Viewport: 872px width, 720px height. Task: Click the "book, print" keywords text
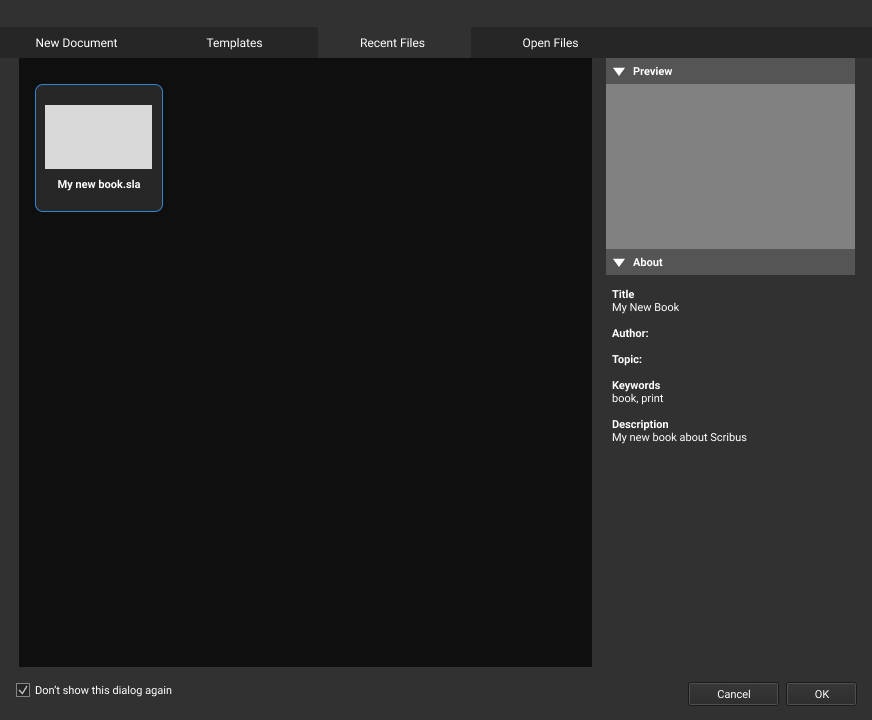(637, 399)
